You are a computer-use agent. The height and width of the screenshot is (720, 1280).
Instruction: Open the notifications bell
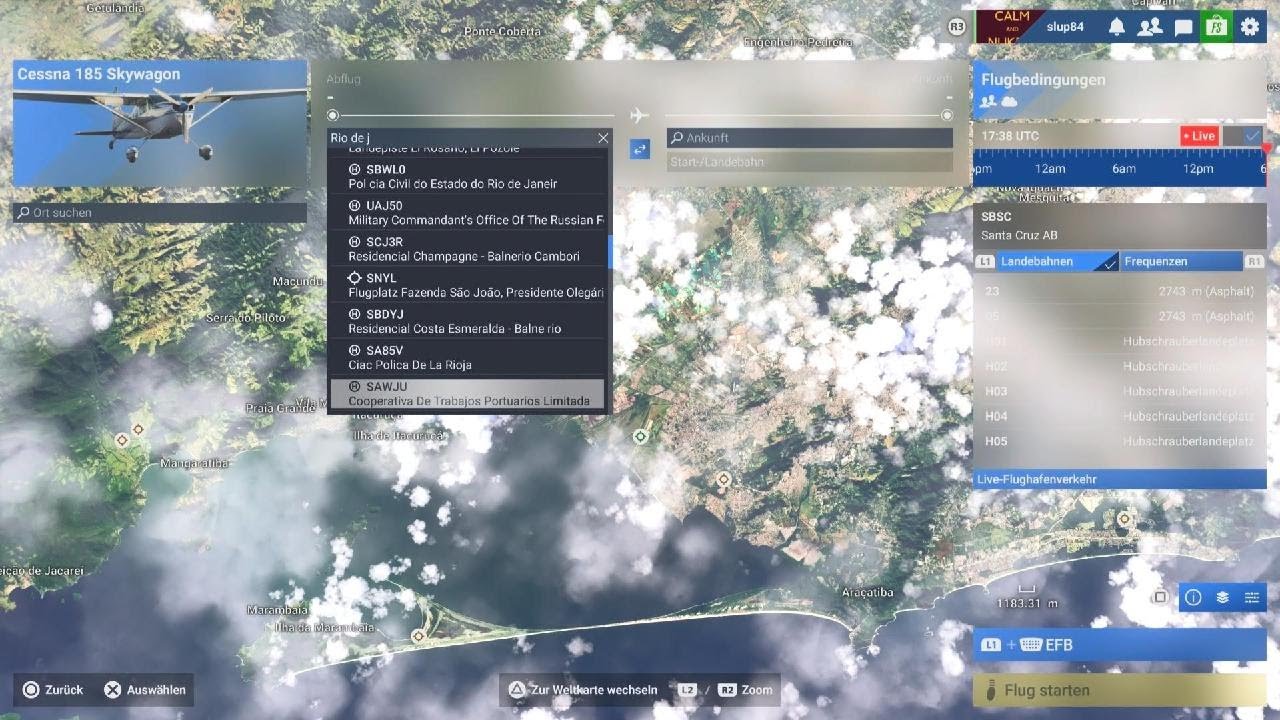point(1116,27)
